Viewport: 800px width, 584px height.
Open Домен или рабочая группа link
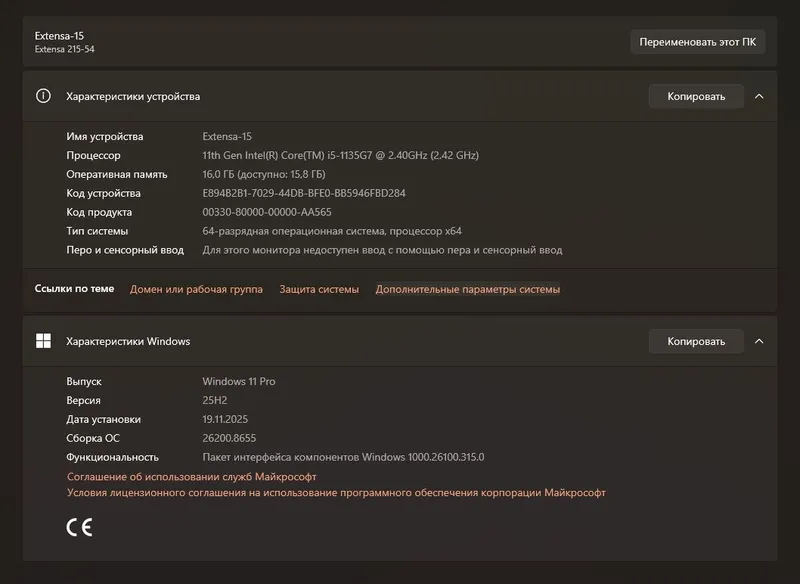coord(196,289)
